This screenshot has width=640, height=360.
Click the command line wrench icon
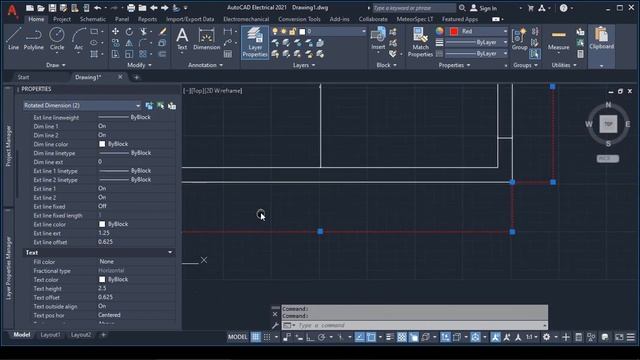(x=276, y=325)
